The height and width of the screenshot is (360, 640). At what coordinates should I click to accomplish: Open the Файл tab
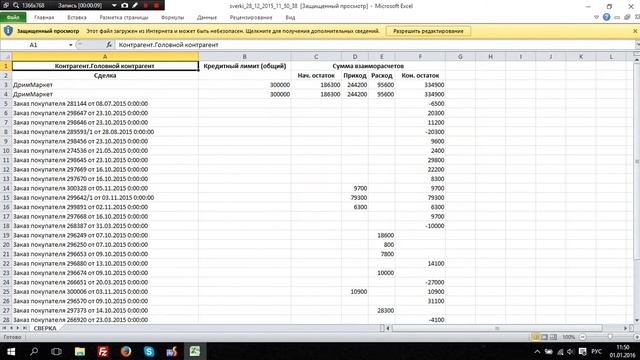pos(13,18)
